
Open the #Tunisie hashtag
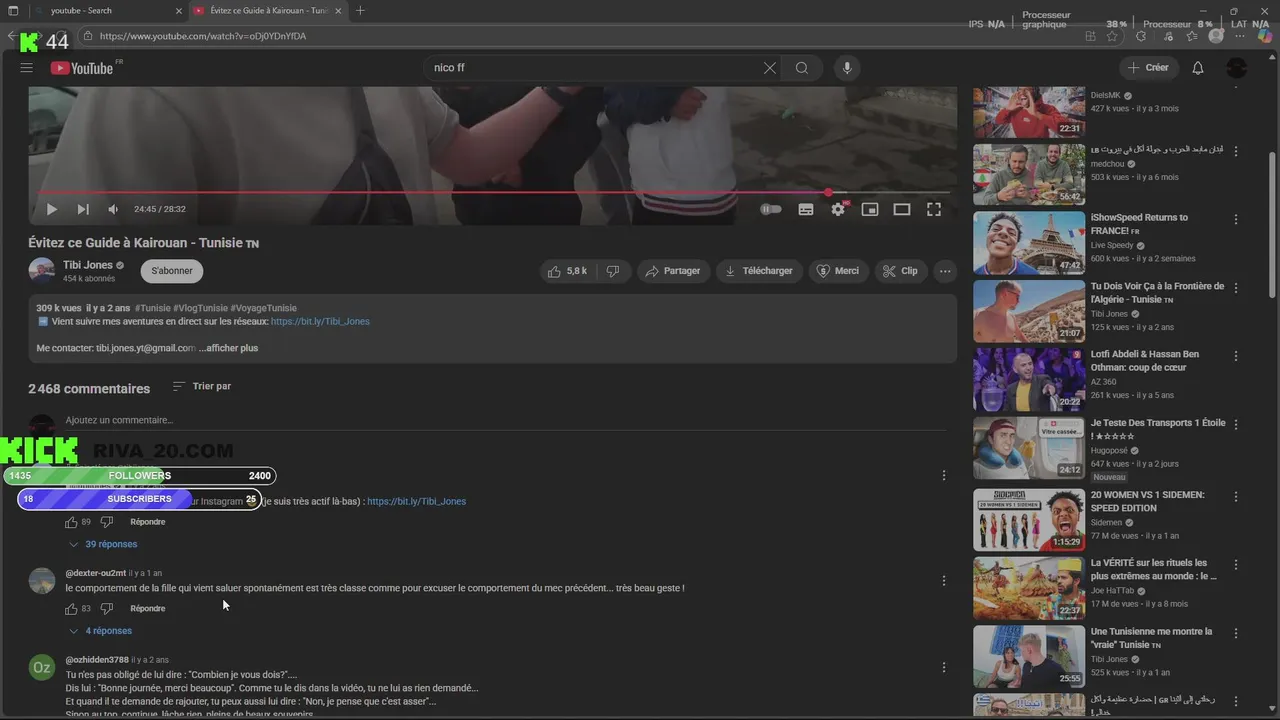(x=153, y=308)
